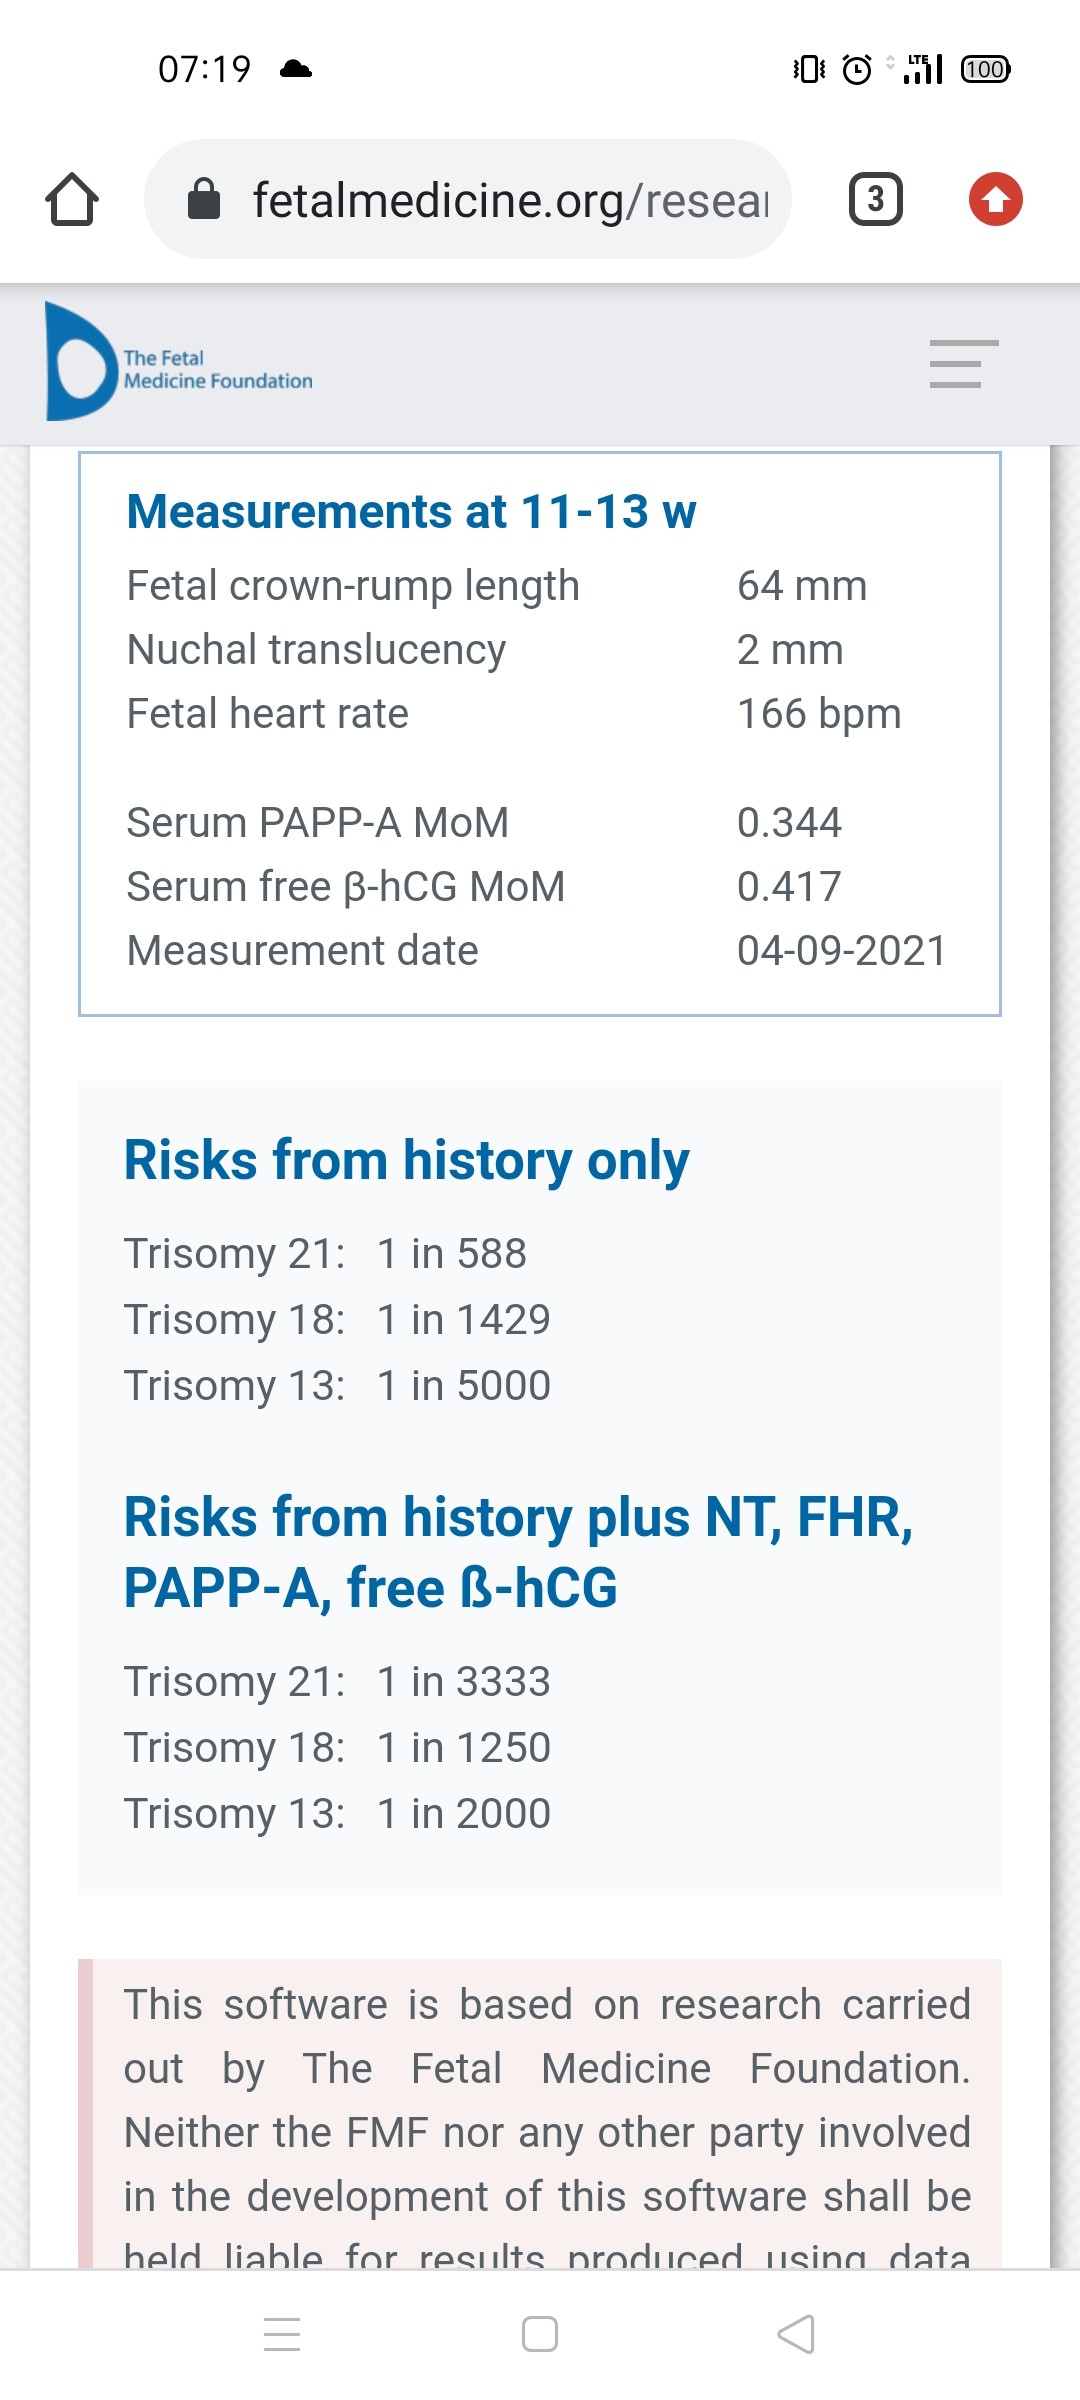Tap the Risks from history only heading
The image size is (1080, 2400).
click(x=406, y=1161)
